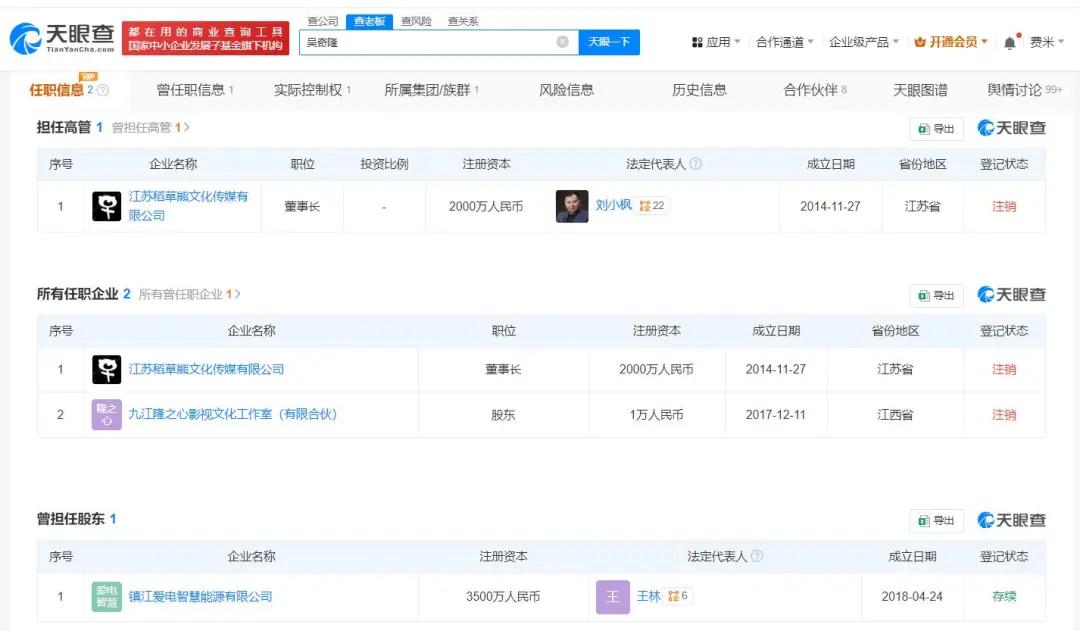The height and width of the screenshot is (631, 1080).
Task: Click 镇江爱电智慧能源 green company logo
Action: pos(107,597)
